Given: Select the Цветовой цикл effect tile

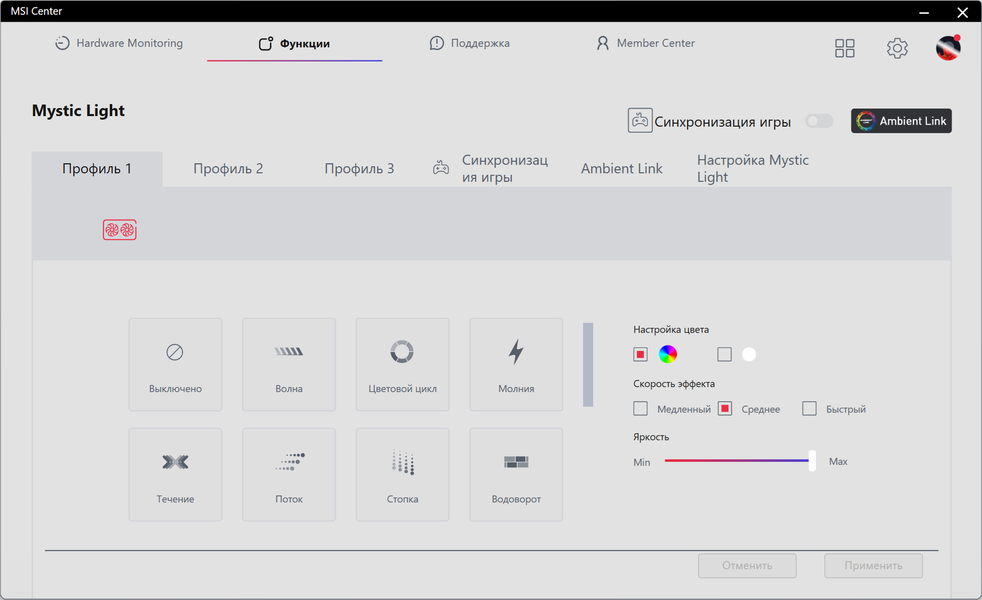Looking at the screenshot, I should [402, 365].
